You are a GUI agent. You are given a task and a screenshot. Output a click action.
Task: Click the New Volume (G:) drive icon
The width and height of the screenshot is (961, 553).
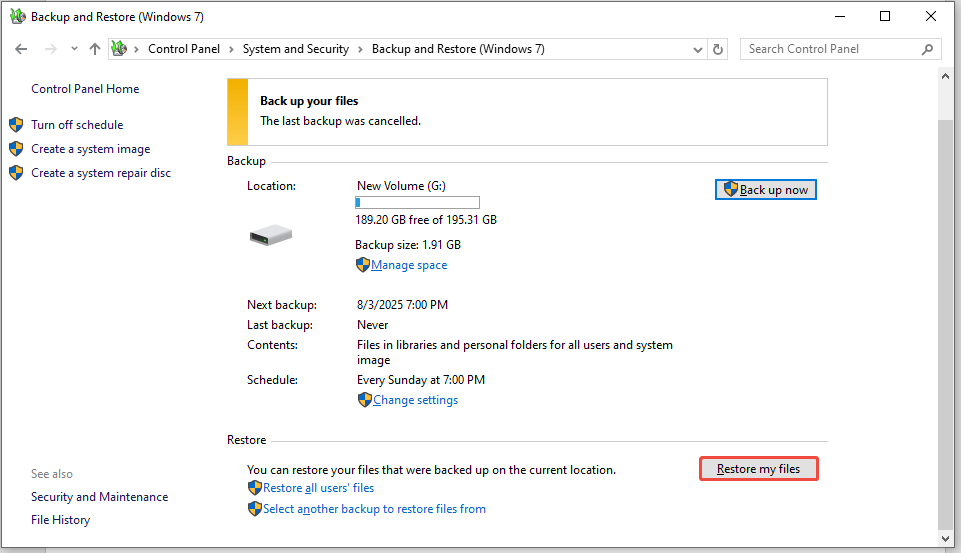pos(270,235)
